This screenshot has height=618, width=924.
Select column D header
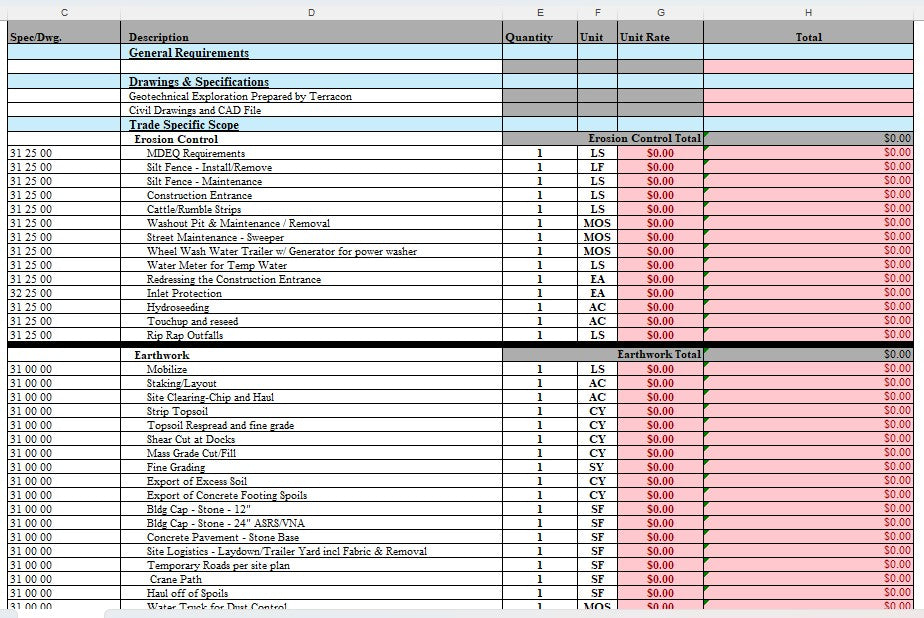(311, 11)
